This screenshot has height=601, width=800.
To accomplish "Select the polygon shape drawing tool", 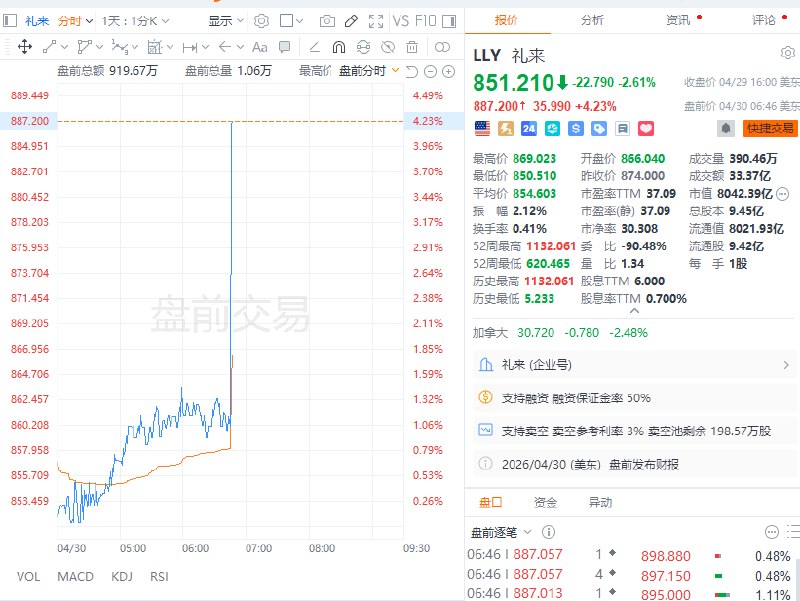I will pos(84,47).
